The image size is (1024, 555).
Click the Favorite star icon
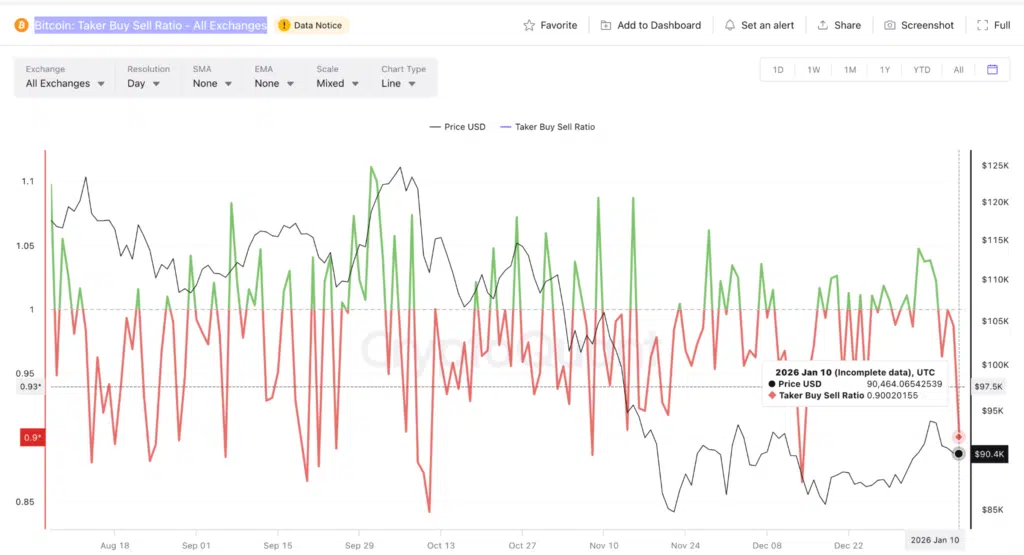pyautogui.click(x=529, y=25)
